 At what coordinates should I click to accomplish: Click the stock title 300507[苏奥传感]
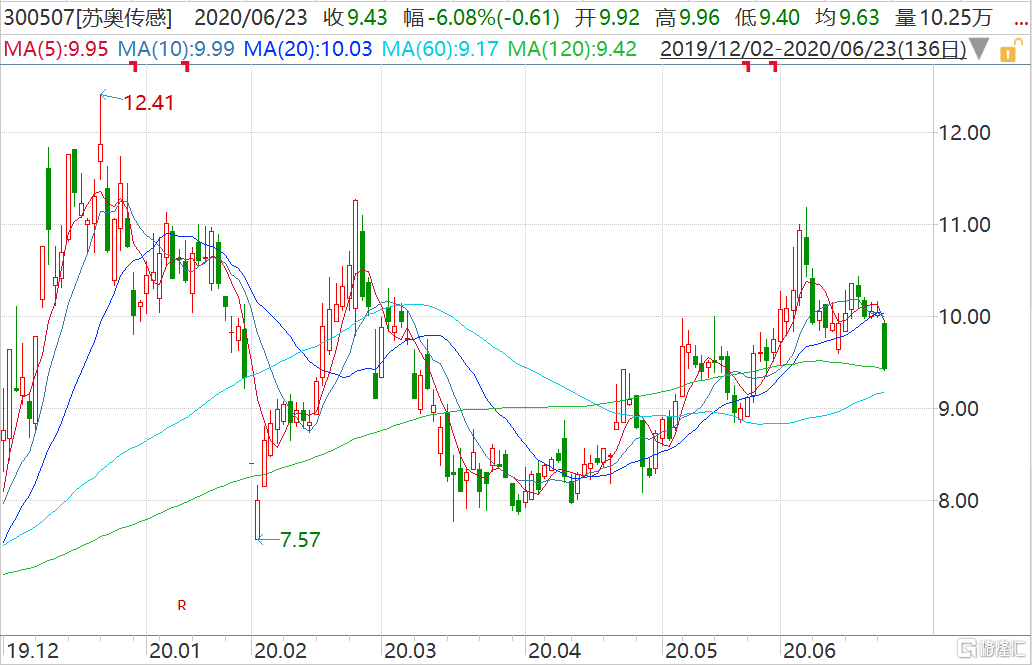[88, 18]
